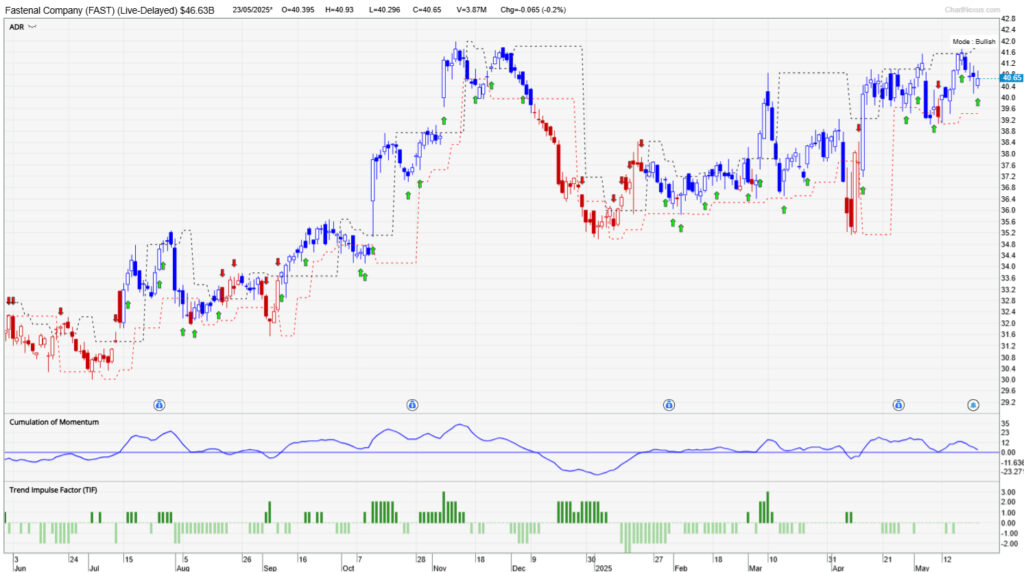Click the May month label on time axis

[x=921, y=568]
